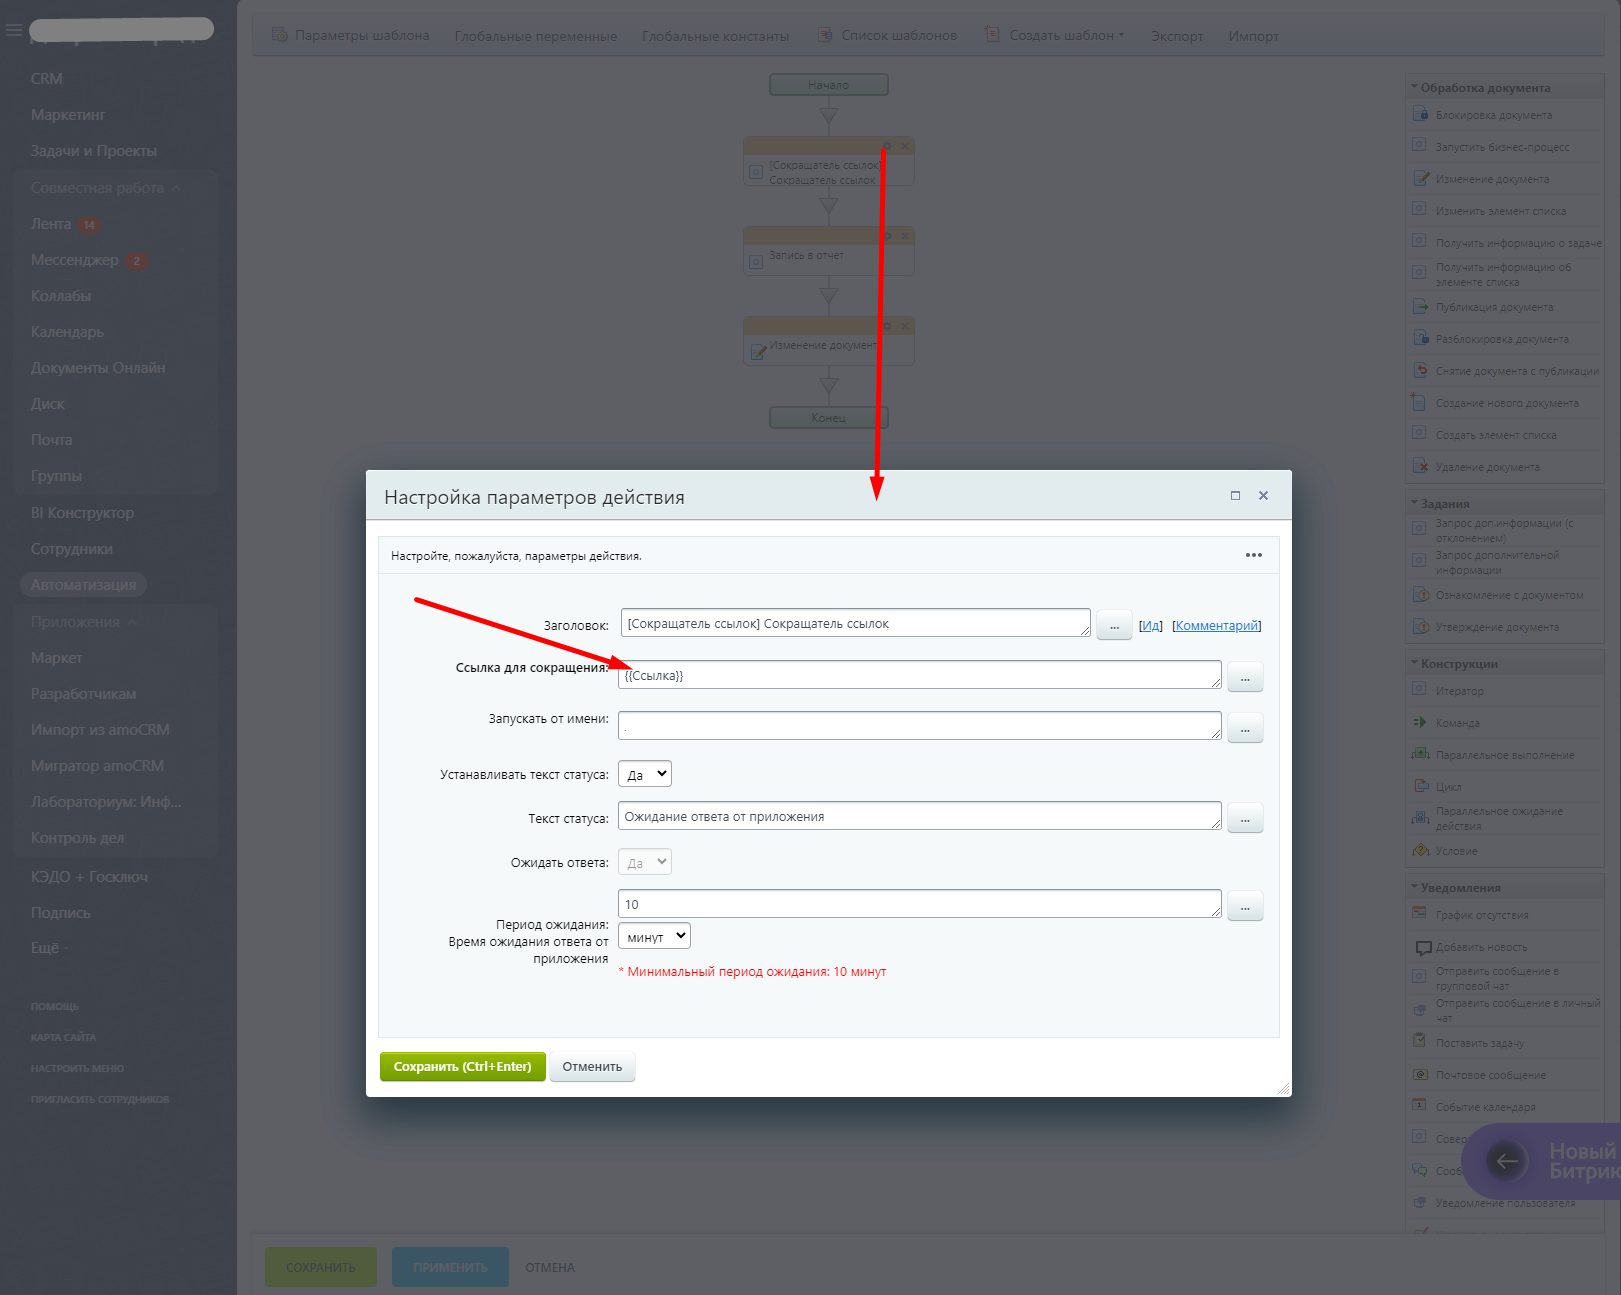Click the Условие icon
The image size is (1621, 1295).
(1420, 850)
